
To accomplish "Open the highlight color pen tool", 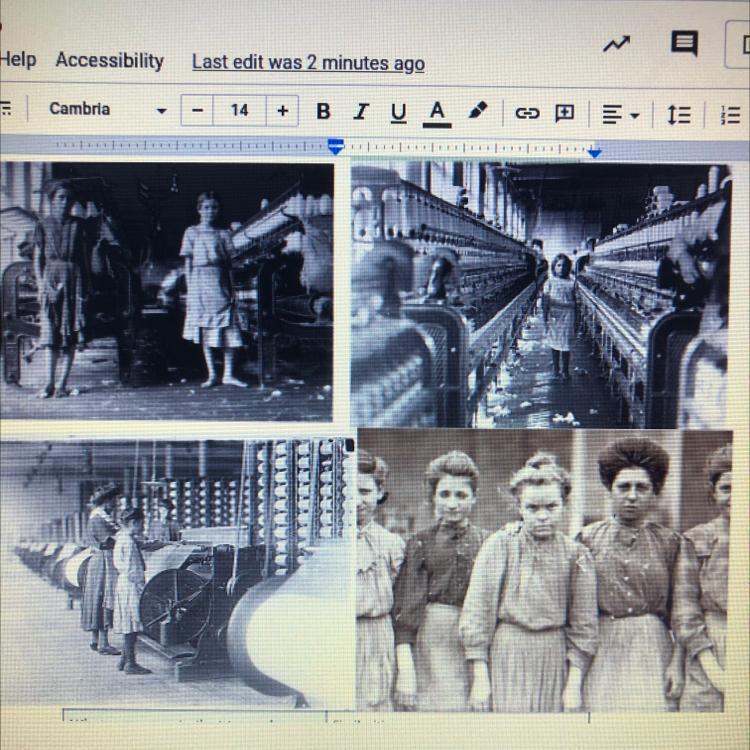I will [x=477, y=110].
